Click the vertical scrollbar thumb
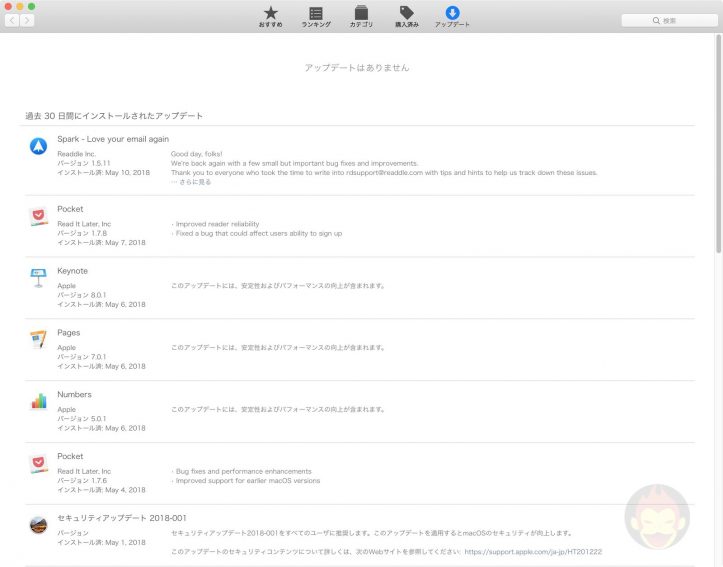 click(718, 144)
